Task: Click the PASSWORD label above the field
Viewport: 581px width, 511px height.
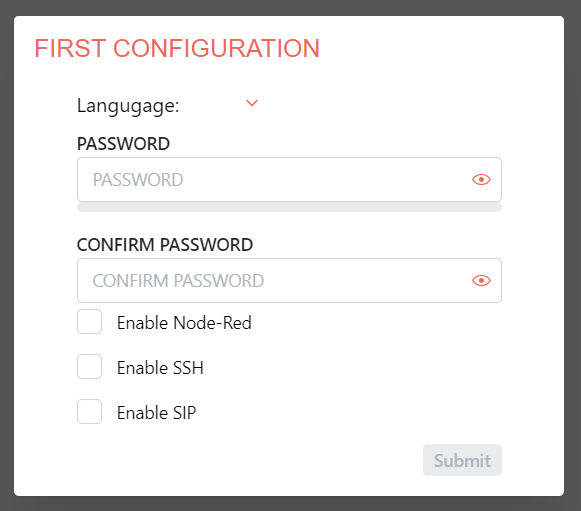Action: pyautogui.click(x=123, y=144)
